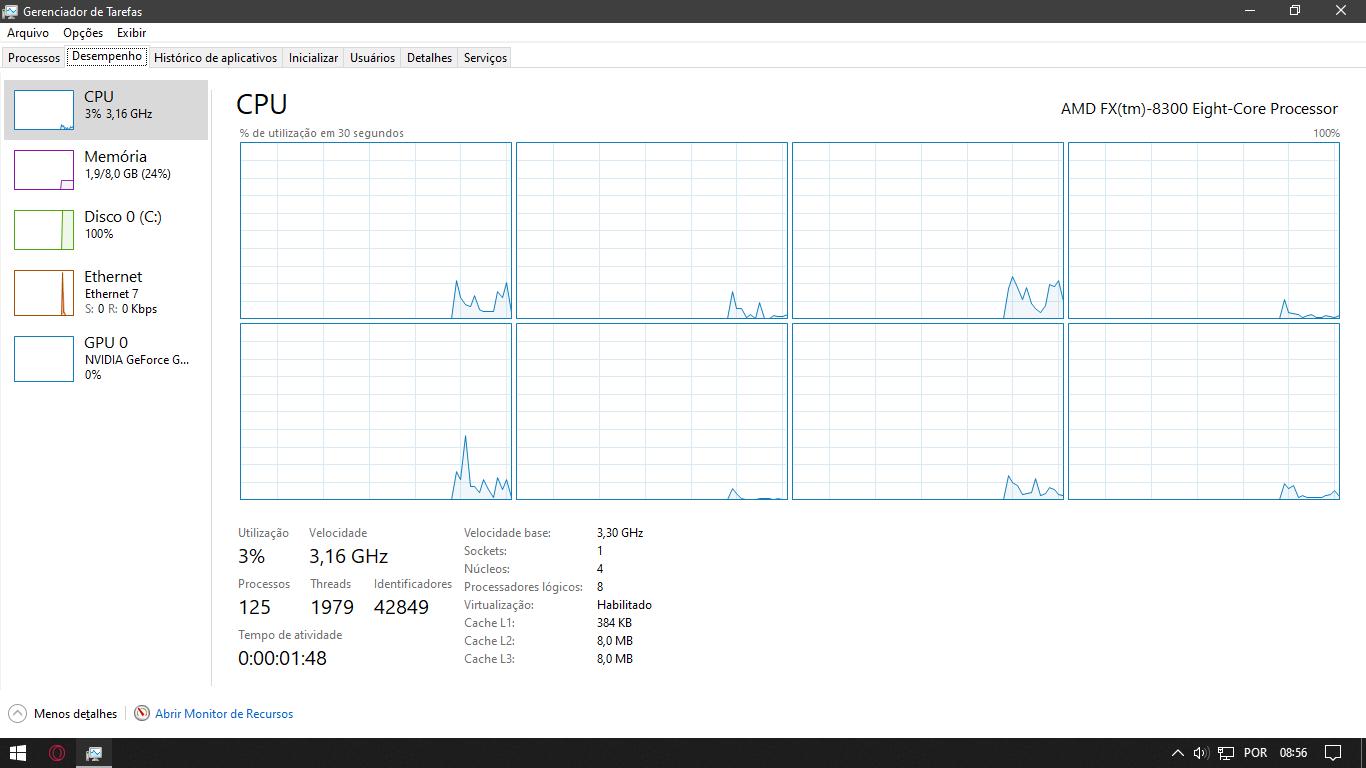
Task: Click the Núcleos label
Action: tap(487, 569)
